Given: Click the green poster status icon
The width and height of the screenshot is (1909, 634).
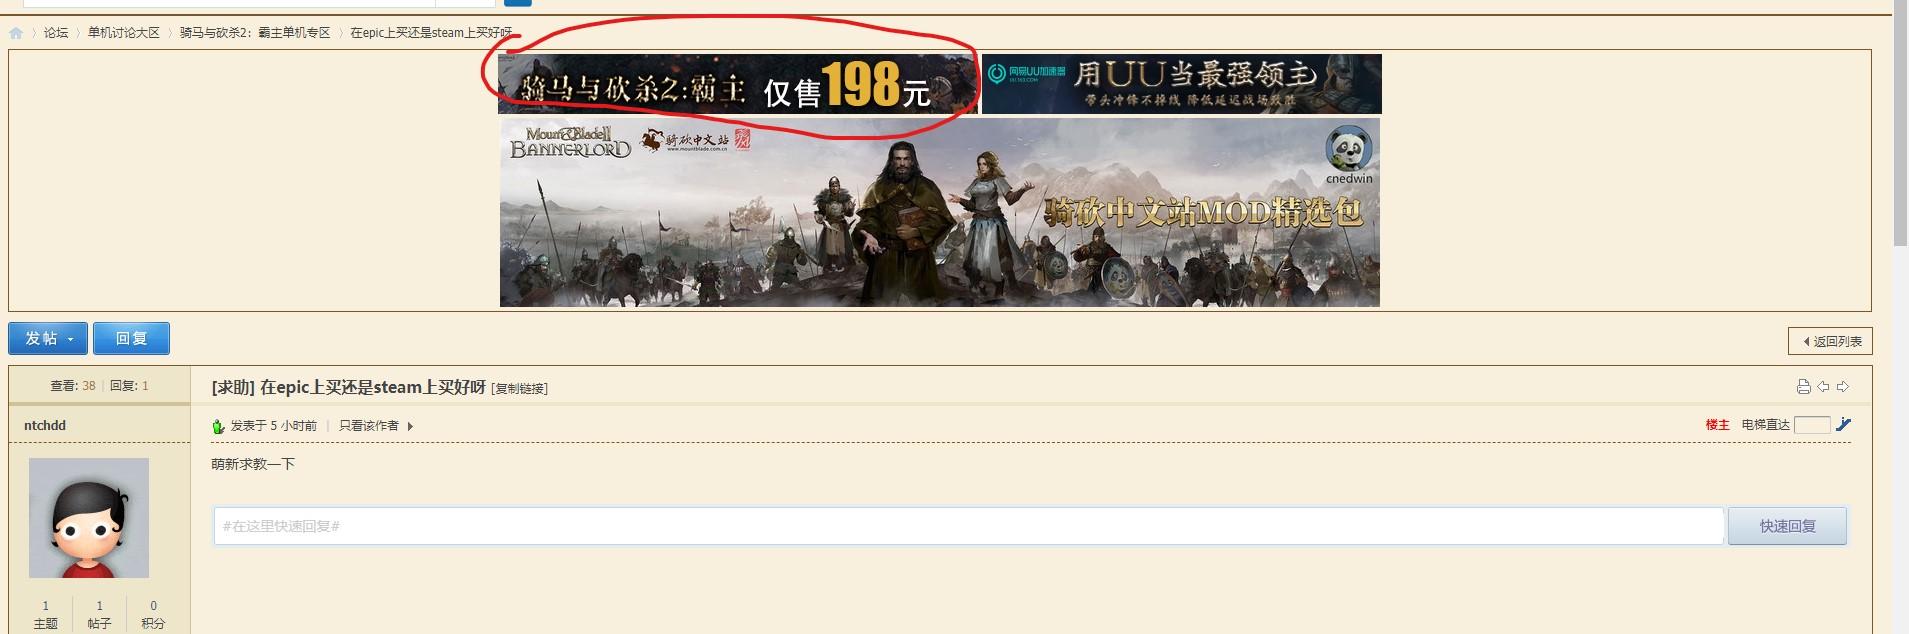Looking at the screenshot, I should tap(218, 426).
